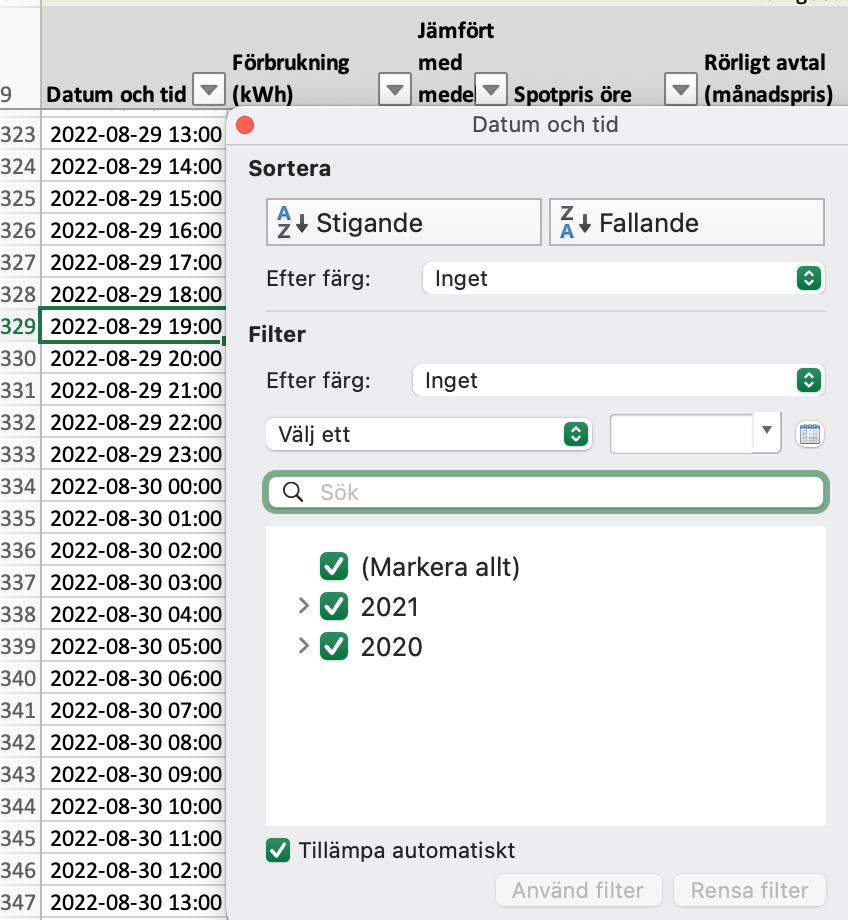848x920 pixels.
Task: Open the filter value combo box arrow
Action: [x=766, y=430]
